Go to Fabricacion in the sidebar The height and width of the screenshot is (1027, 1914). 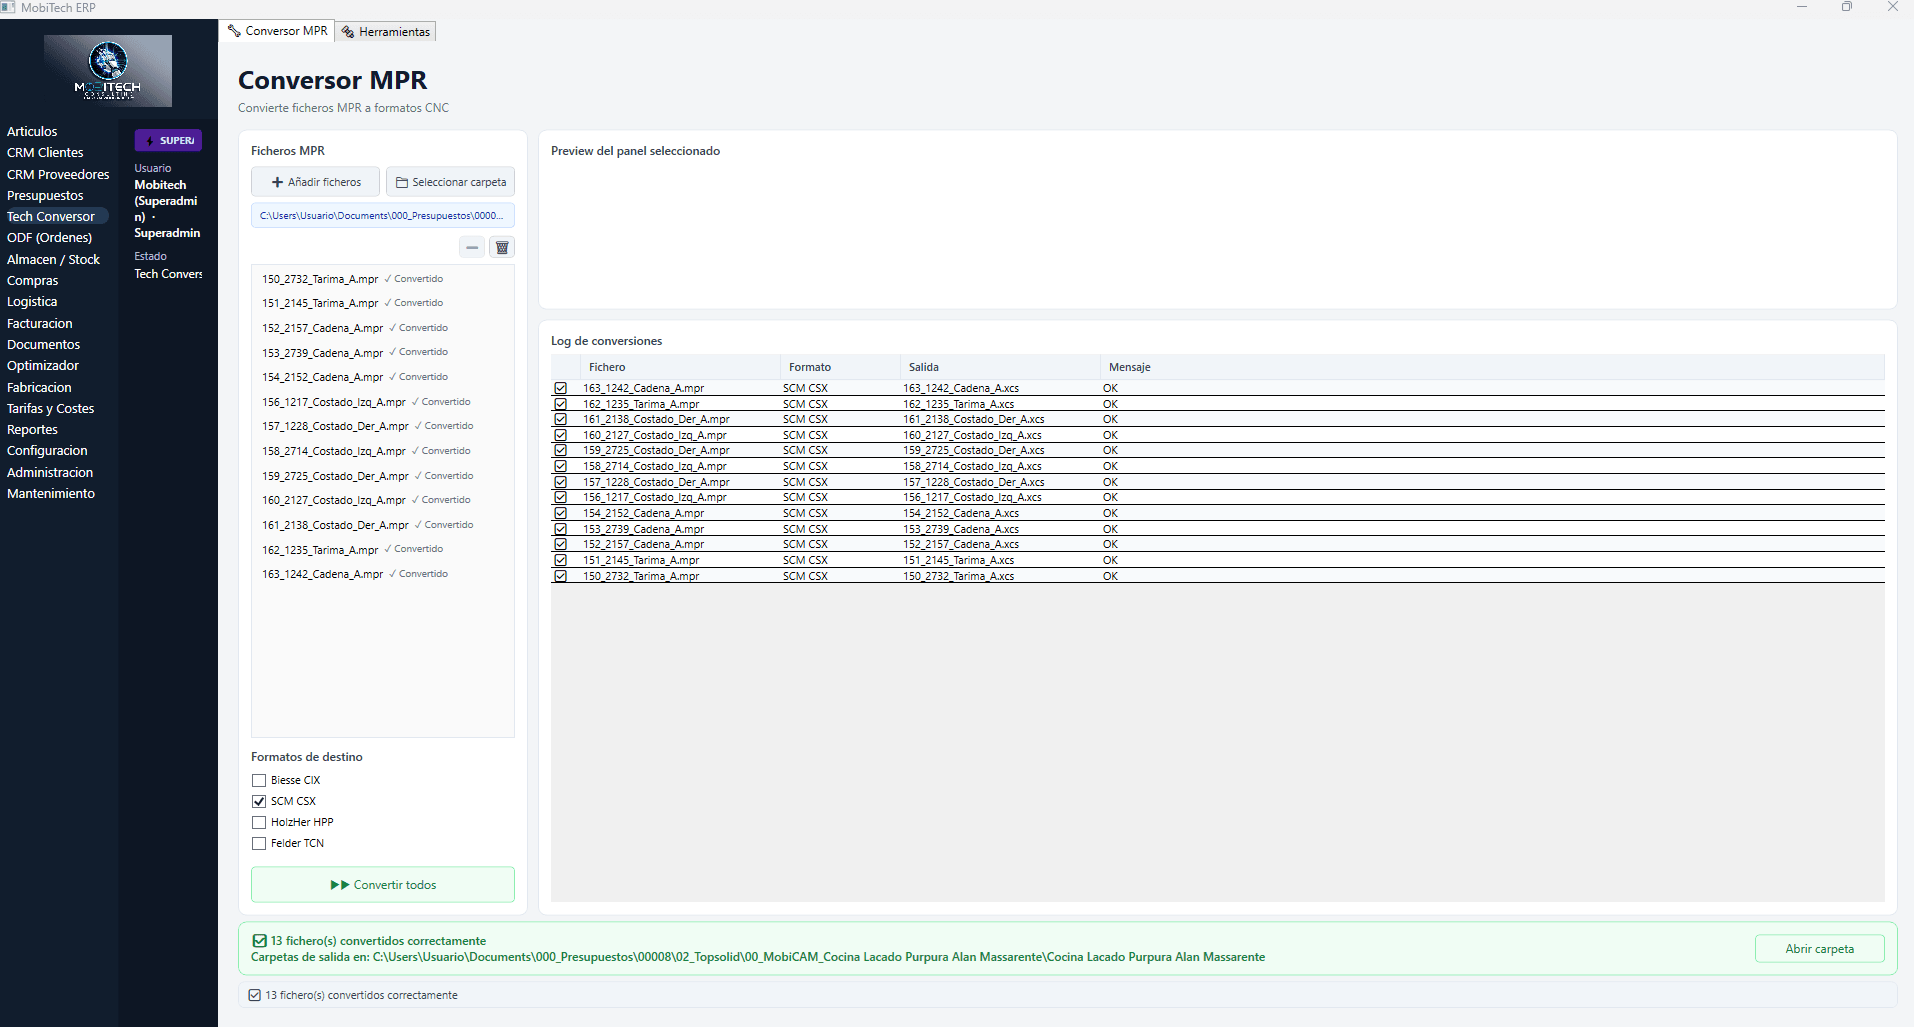[39, 387]
